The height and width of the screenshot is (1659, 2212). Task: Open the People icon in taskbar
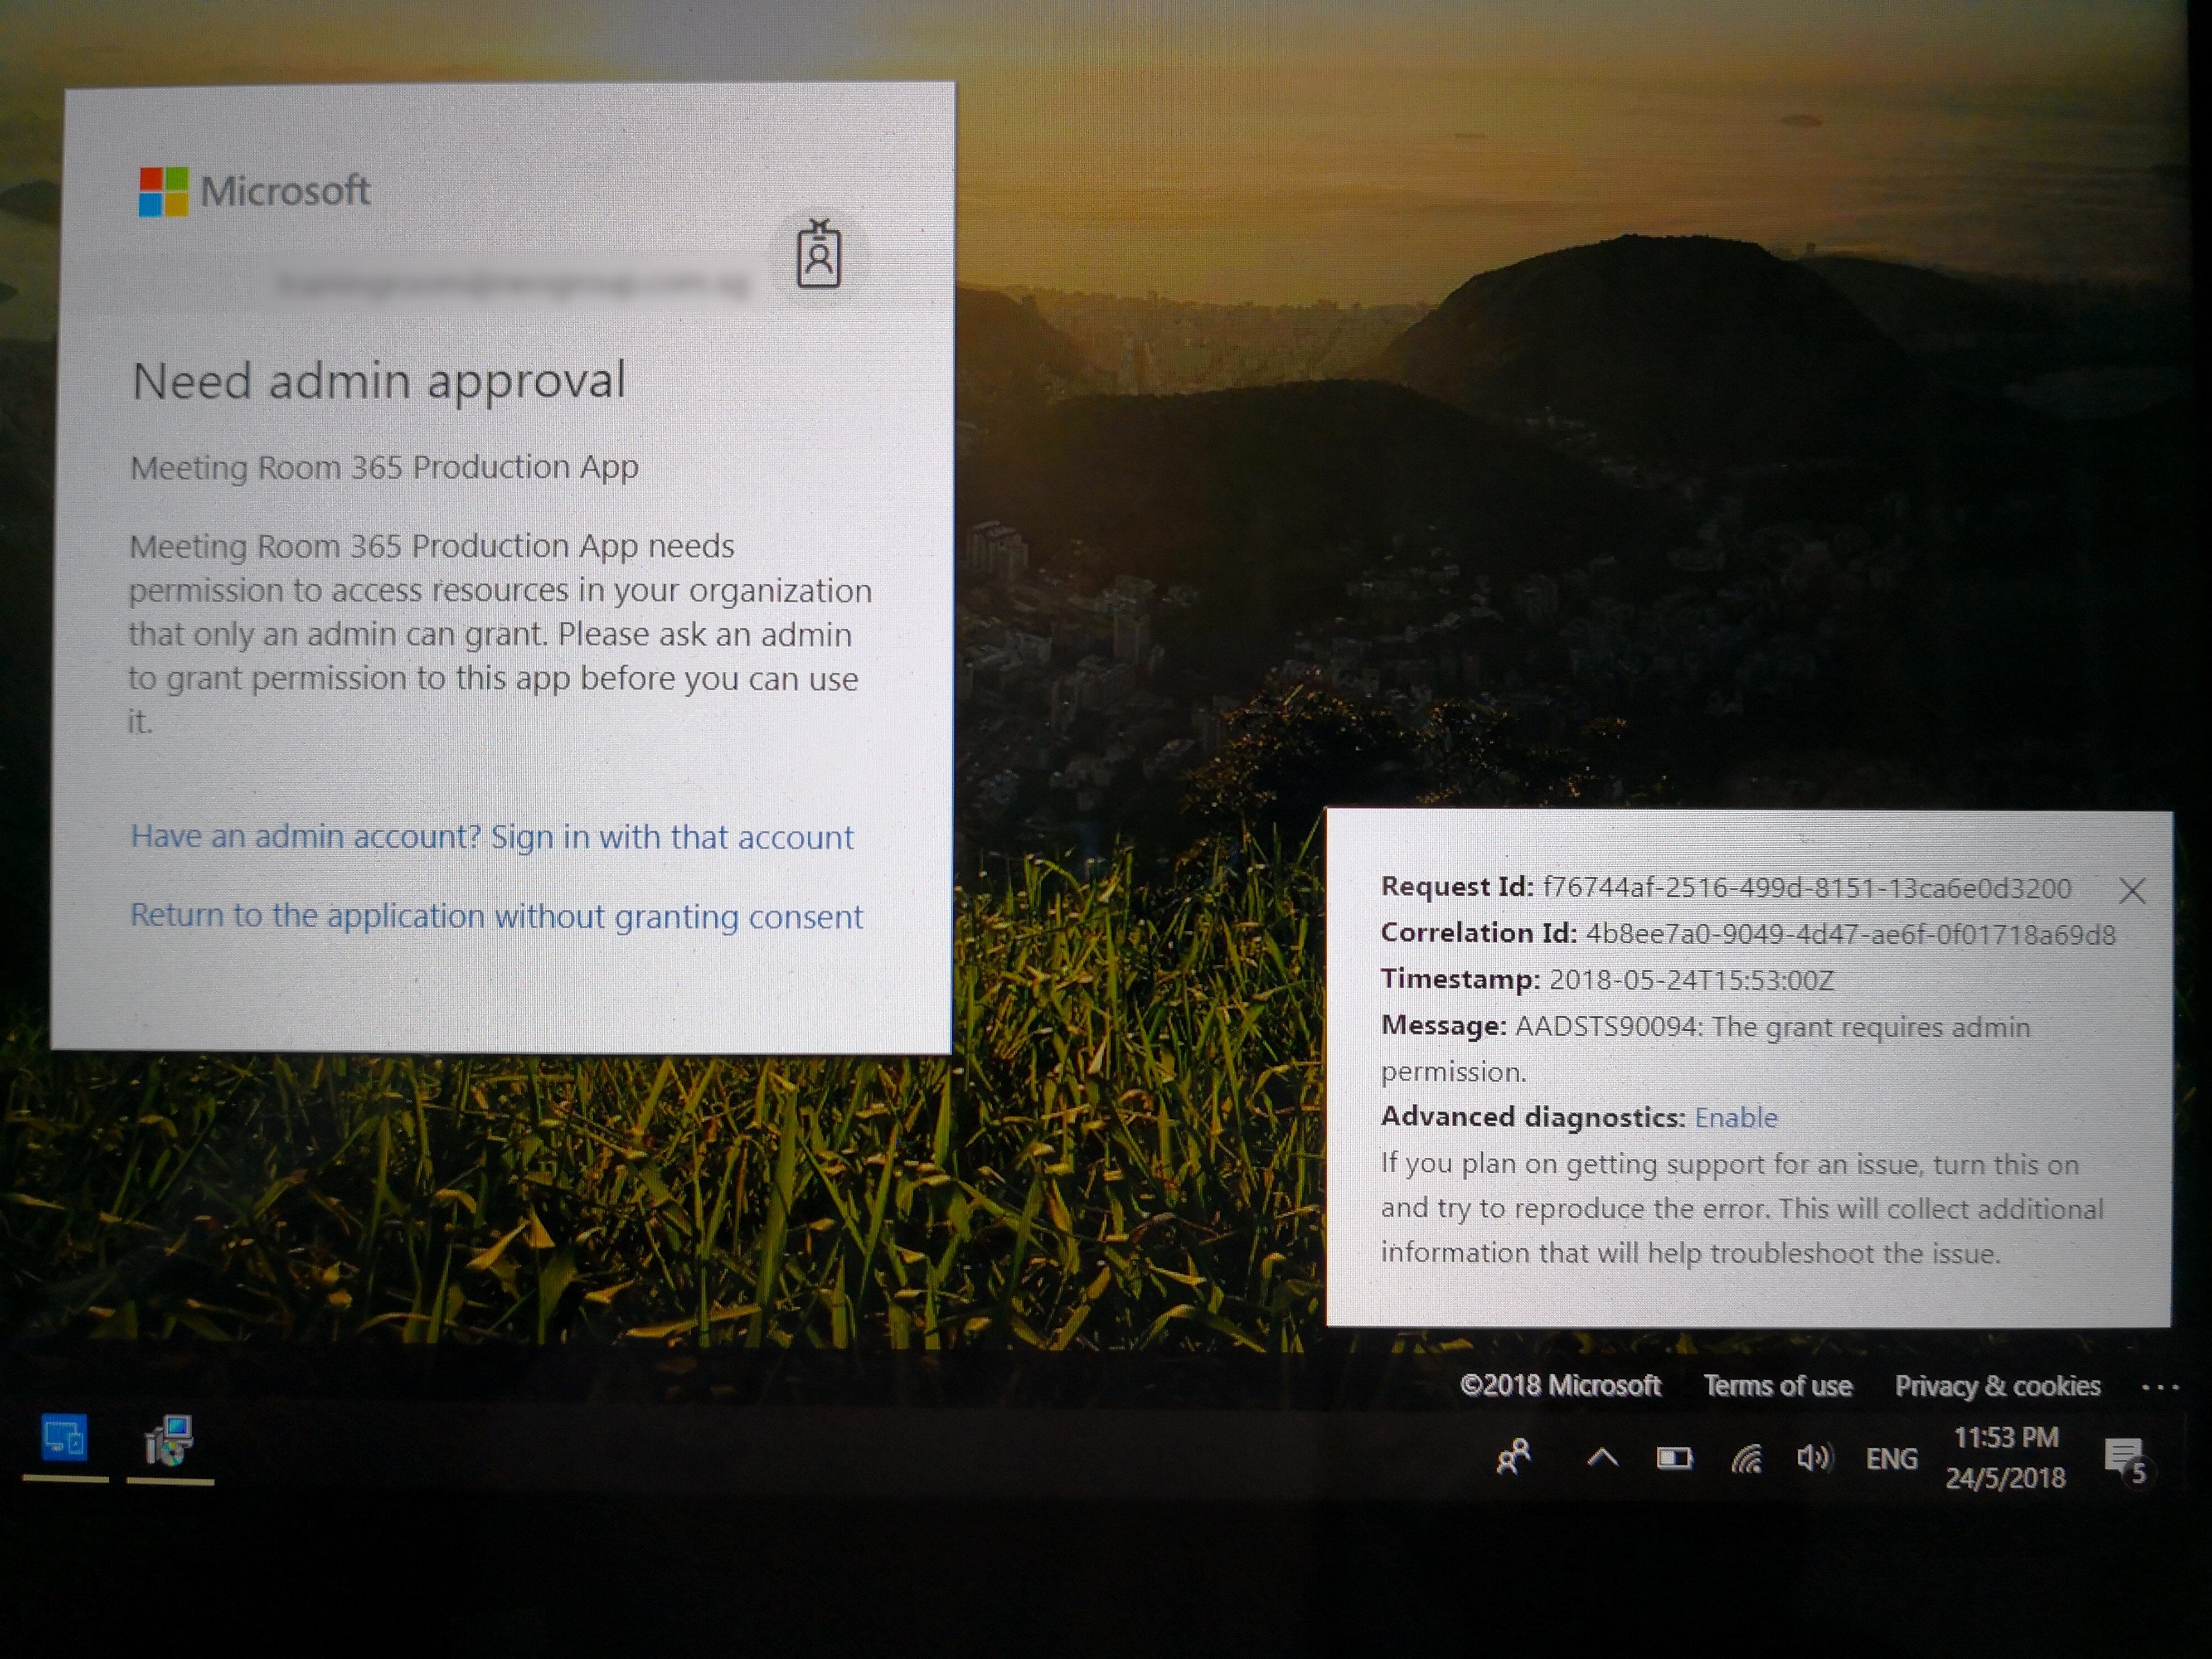(1513, 1458)
